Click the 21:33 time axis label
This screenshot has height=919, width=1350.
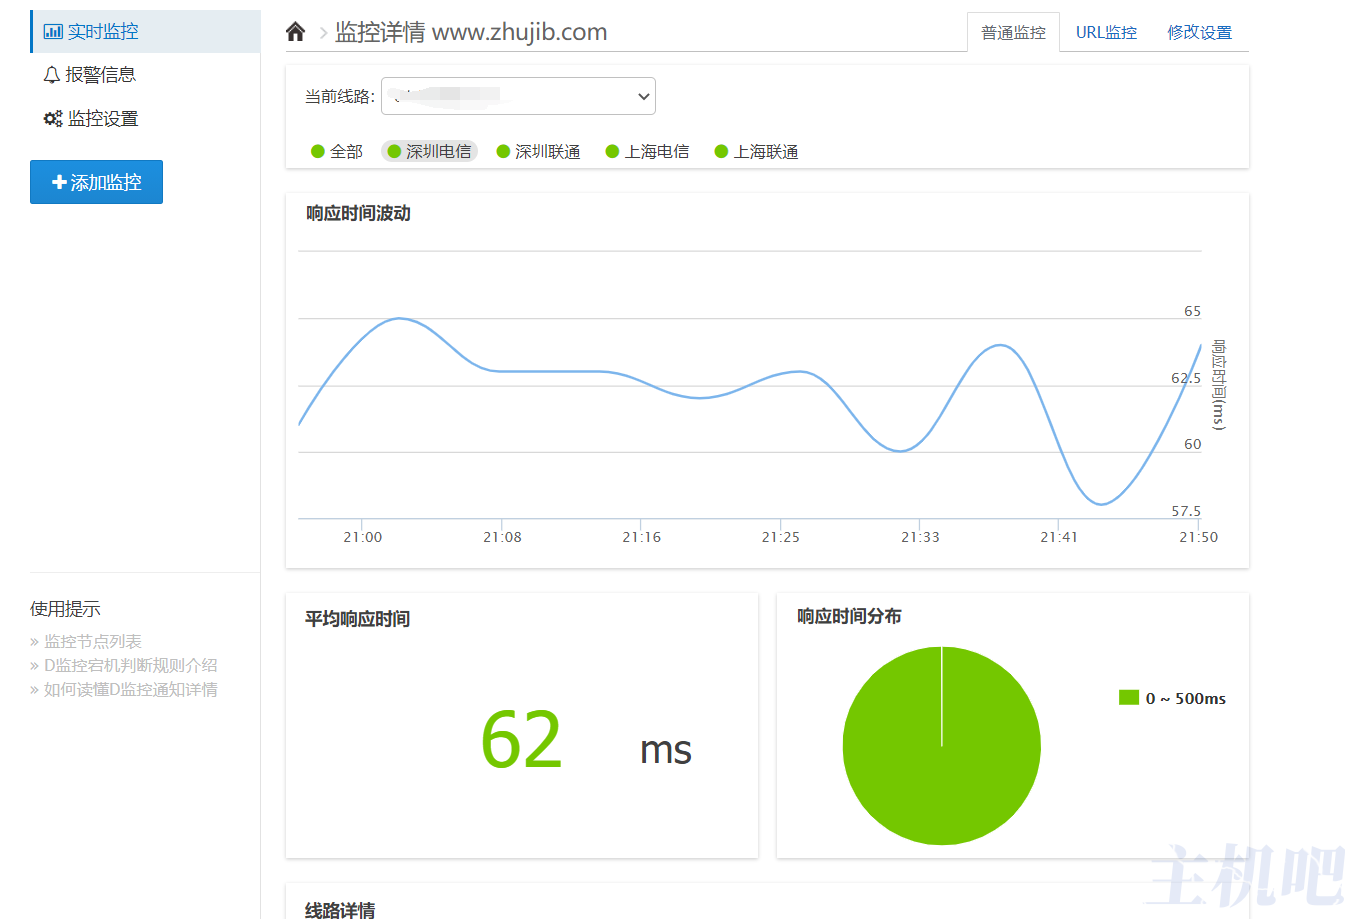click(x=920, y=537)
